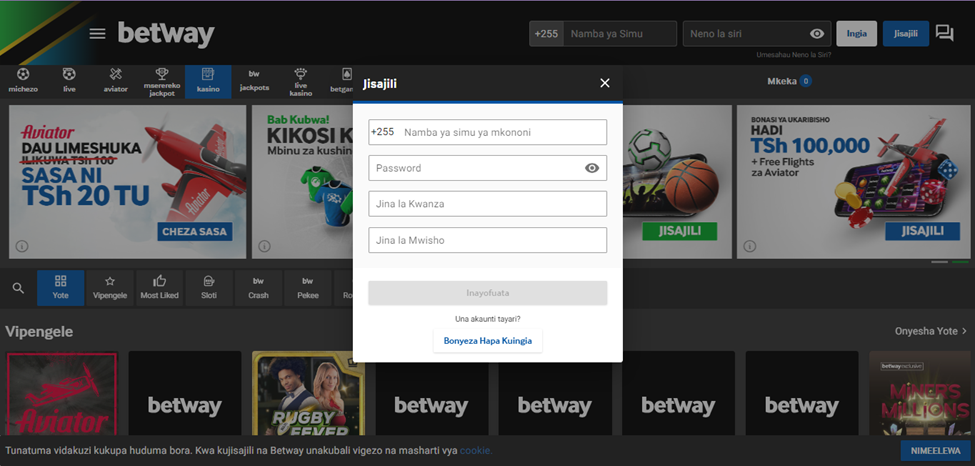Toggle header password visibility eye icon
The width and height of the screenshot is (975, 466).
817,34
